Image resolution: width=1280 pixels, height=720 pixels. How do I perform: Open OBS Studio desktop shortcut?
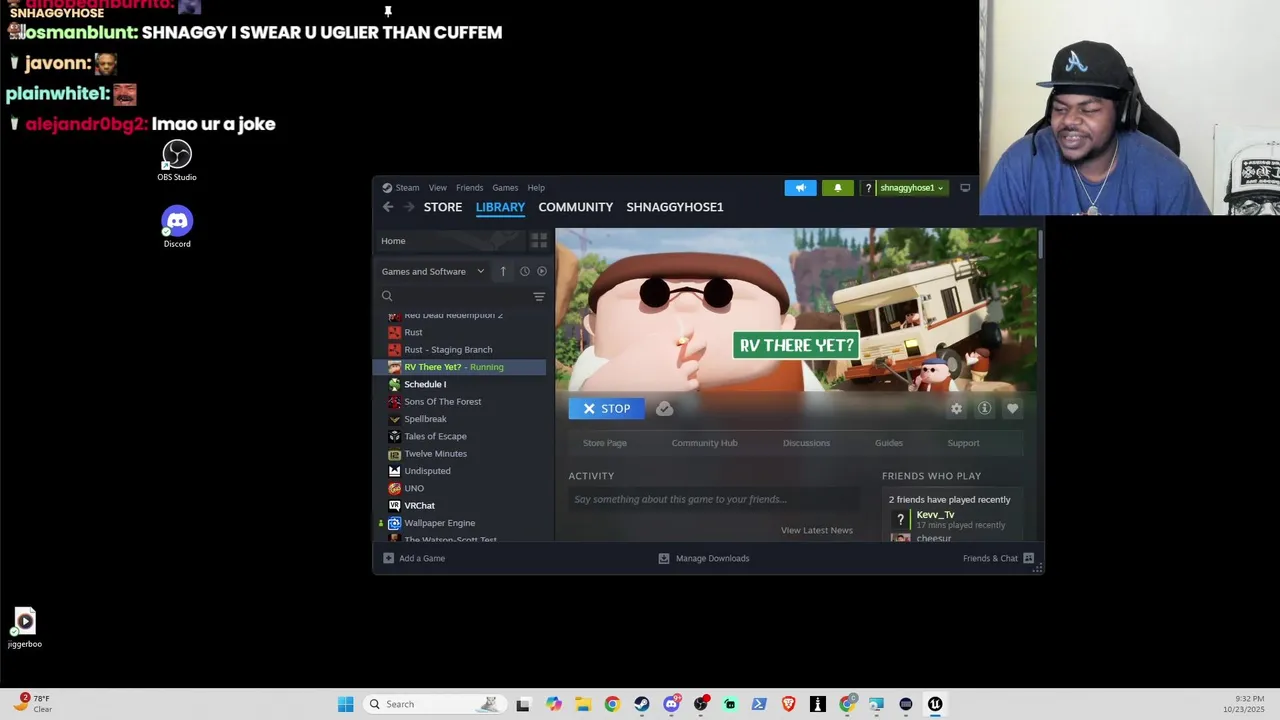[x=177, y=161]
